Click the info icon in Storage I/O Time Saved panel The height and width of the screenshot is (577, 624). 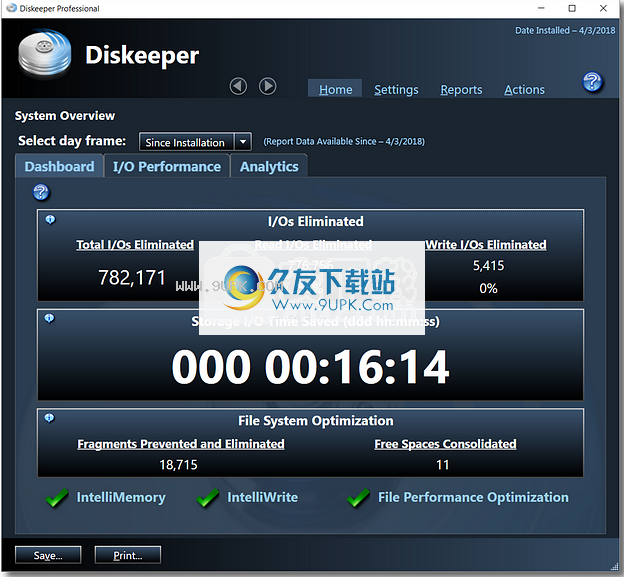pyautogui.click(x=49, y=318)
